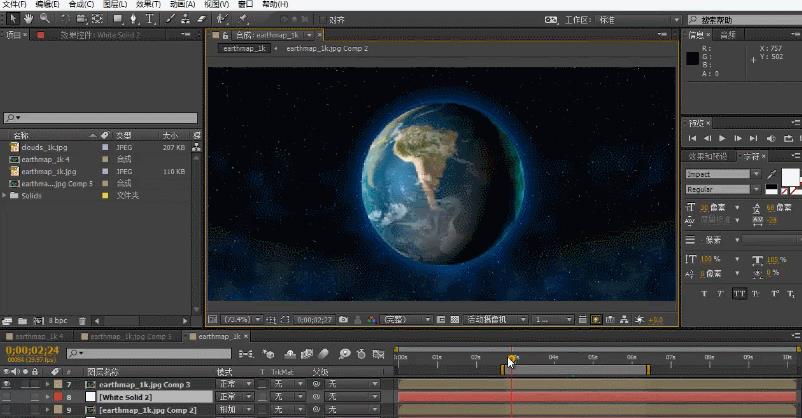This screenshot has width=802, height=418.
Task: Open the 合成(C) menu
Action: (x=81, y=4)
